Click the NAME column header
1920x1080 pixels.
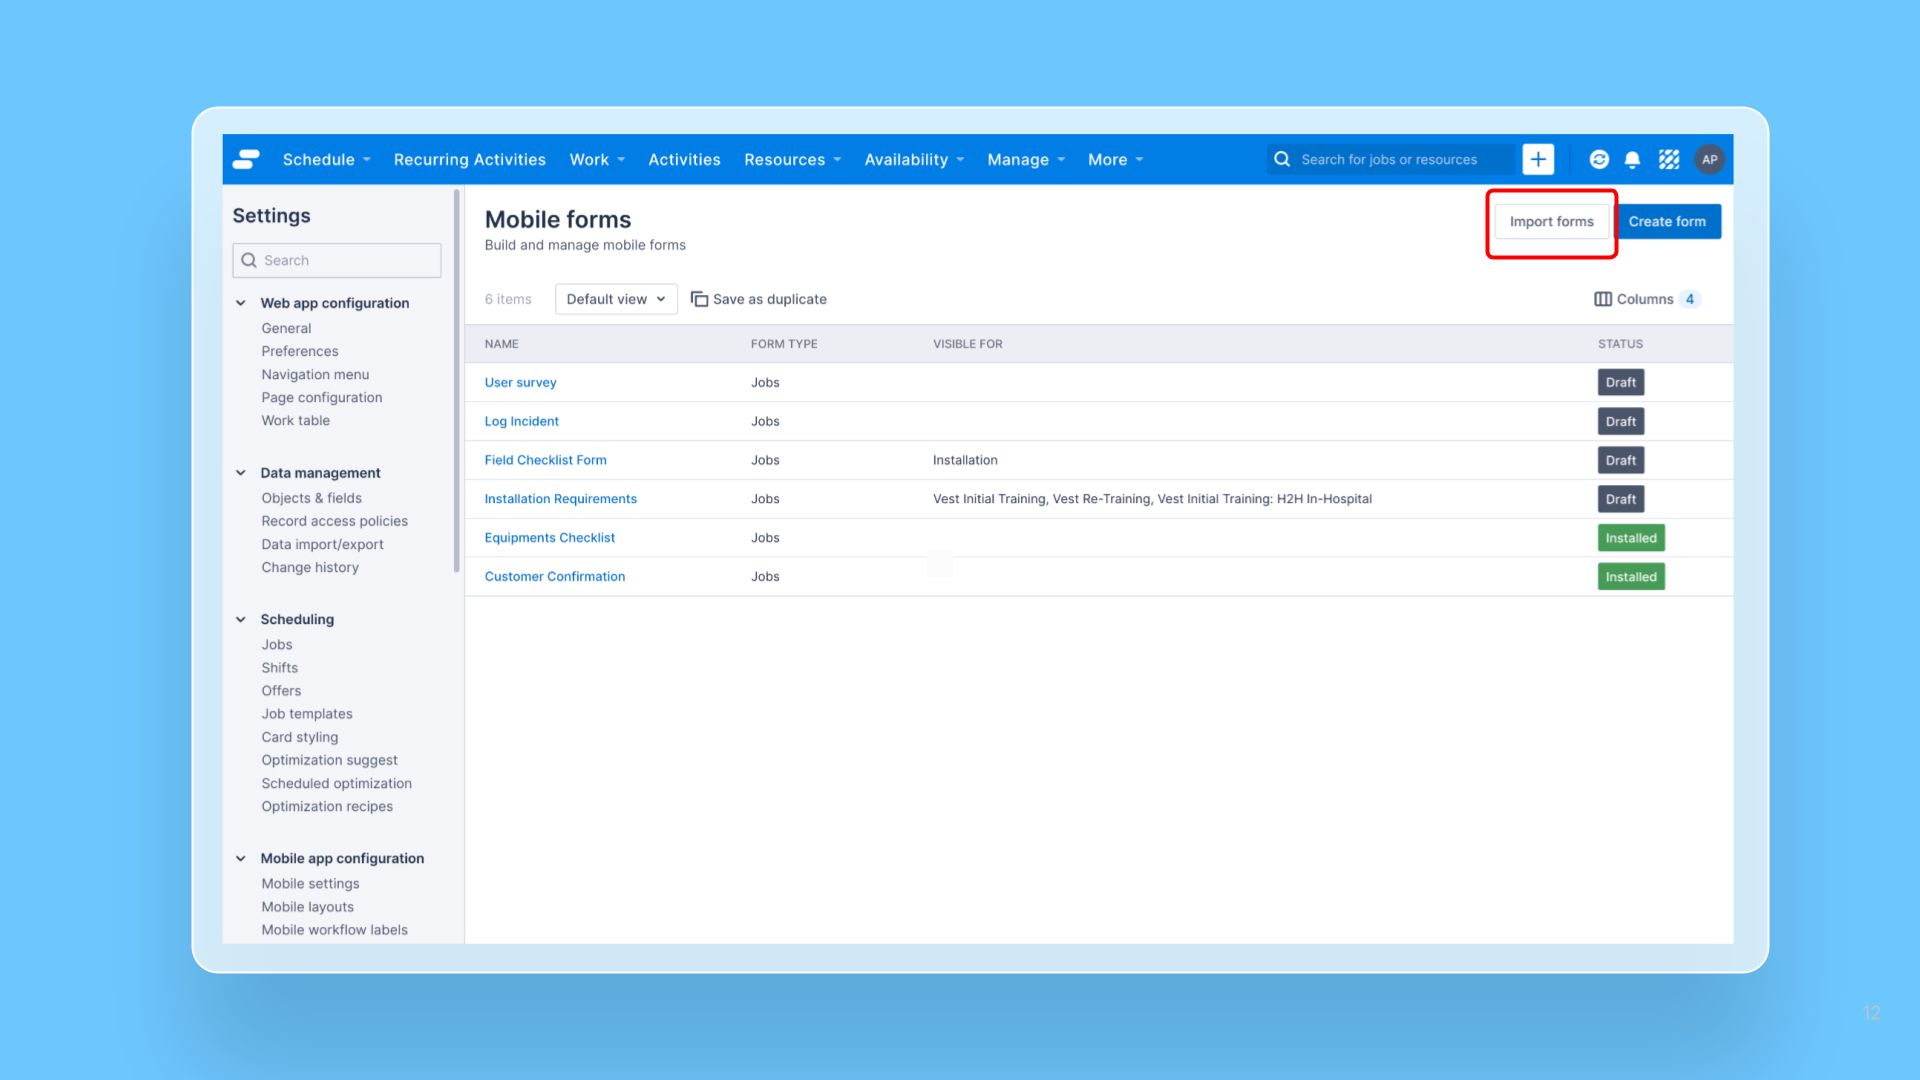click(x=501, y=344)
